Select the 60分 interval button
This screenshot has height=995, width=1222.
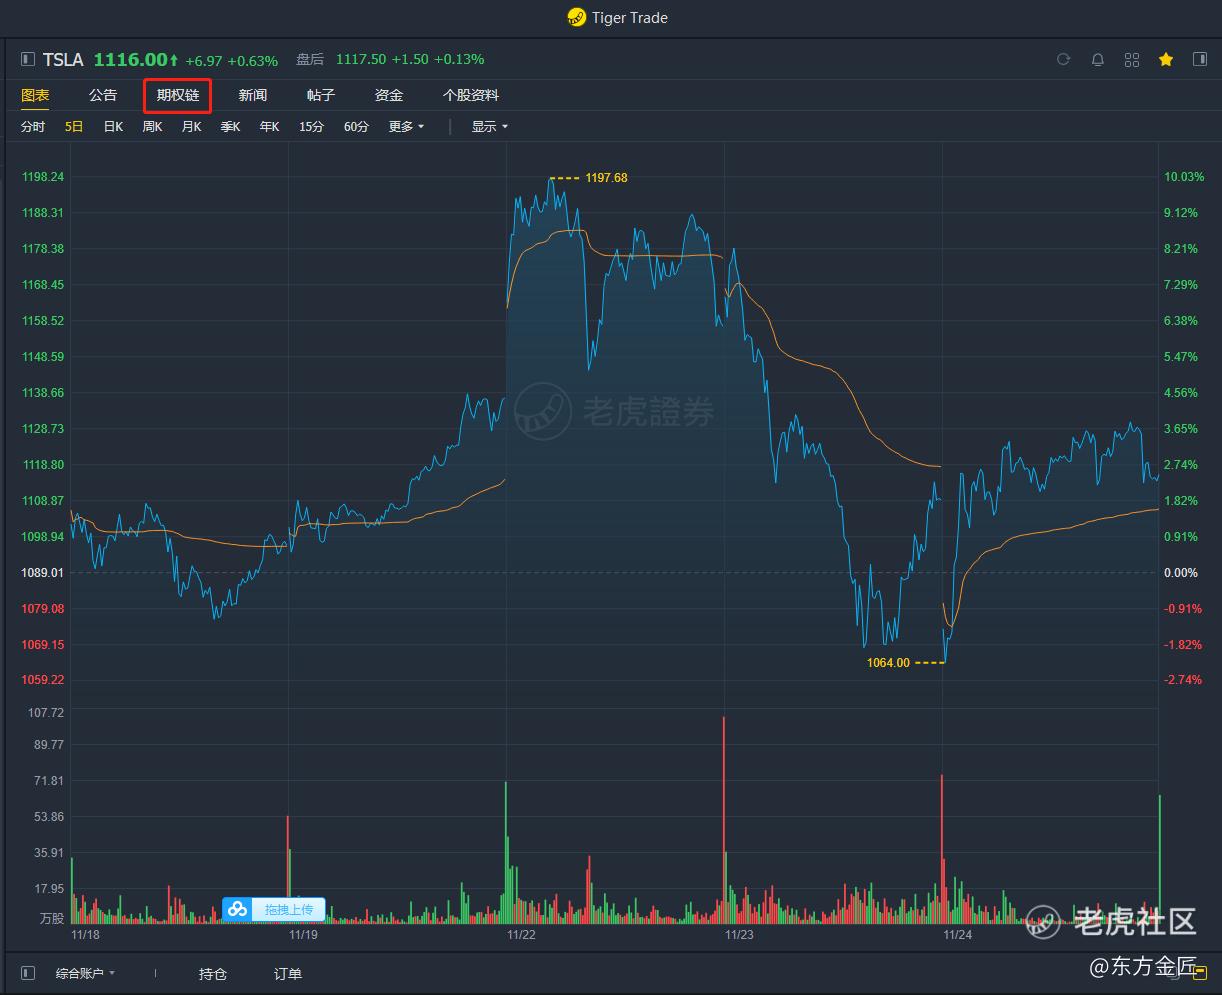click(356, 127)
